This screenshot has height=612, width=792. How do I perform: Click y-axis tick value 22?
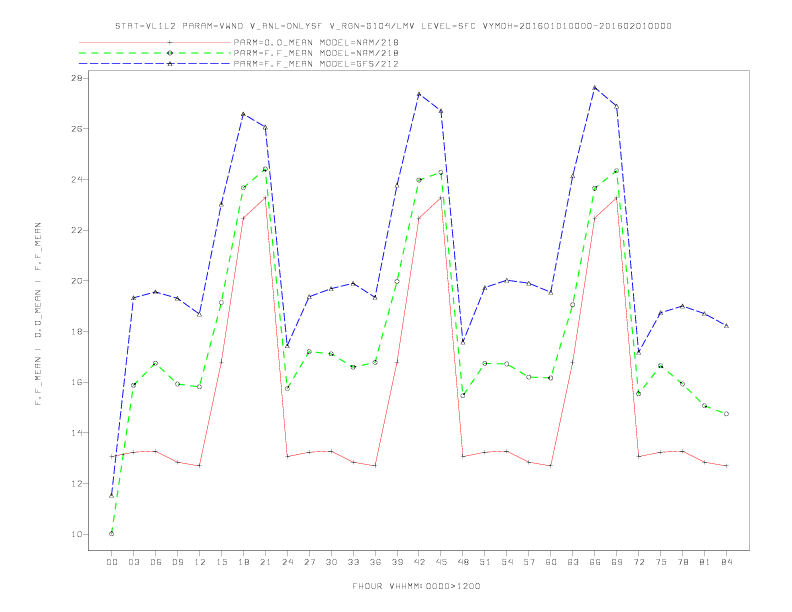click(77, 230)
